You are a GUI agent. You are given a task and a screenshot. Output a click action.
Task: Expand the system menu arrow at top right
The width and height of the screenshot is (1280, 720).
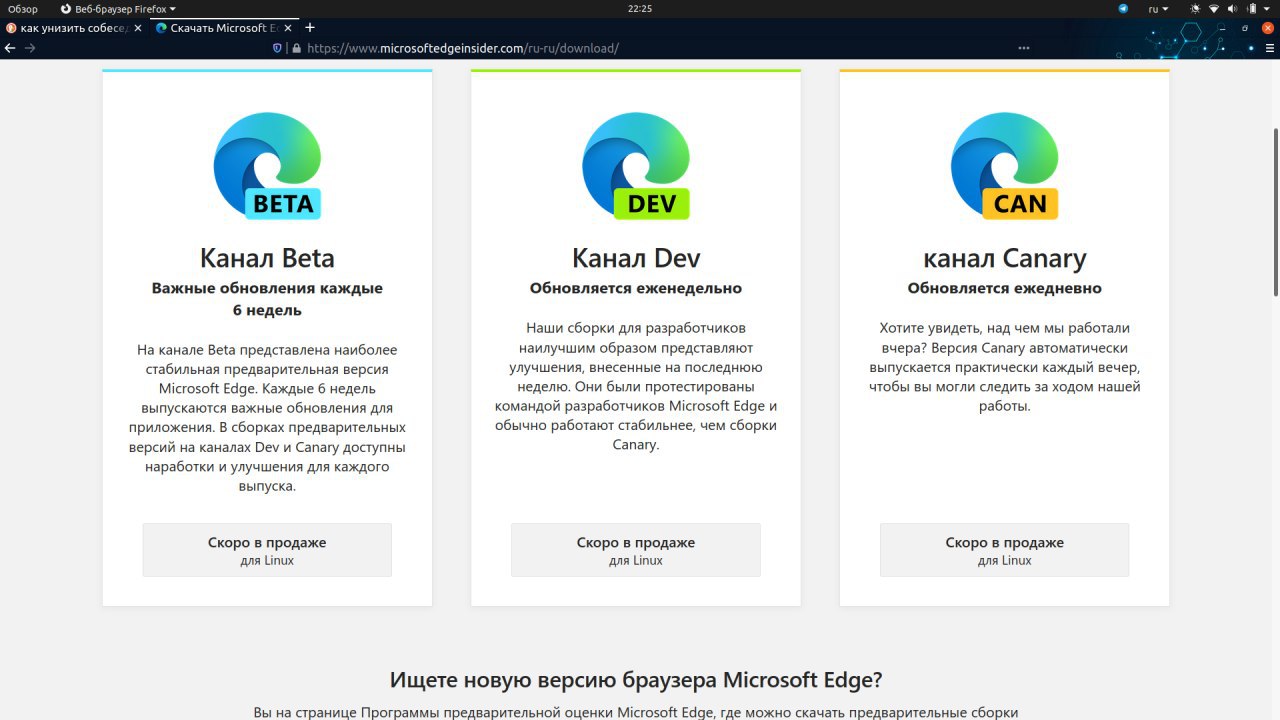point(1268,8)
